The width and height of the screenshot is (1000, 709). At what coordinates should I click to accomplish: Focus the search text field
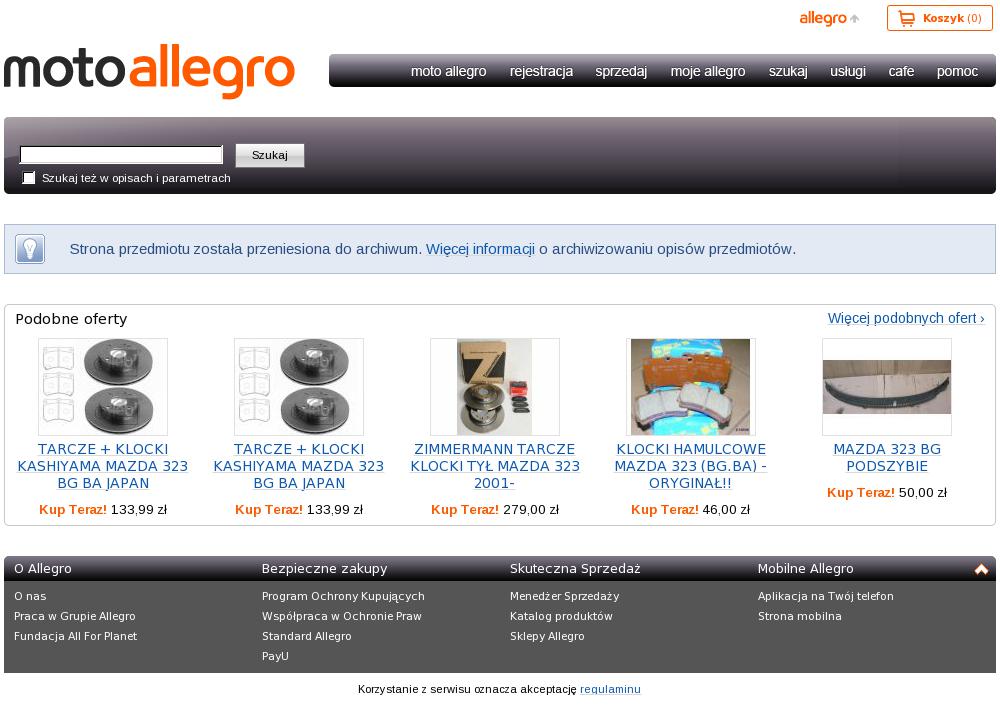pyautogui.click(x=121, y=154)
